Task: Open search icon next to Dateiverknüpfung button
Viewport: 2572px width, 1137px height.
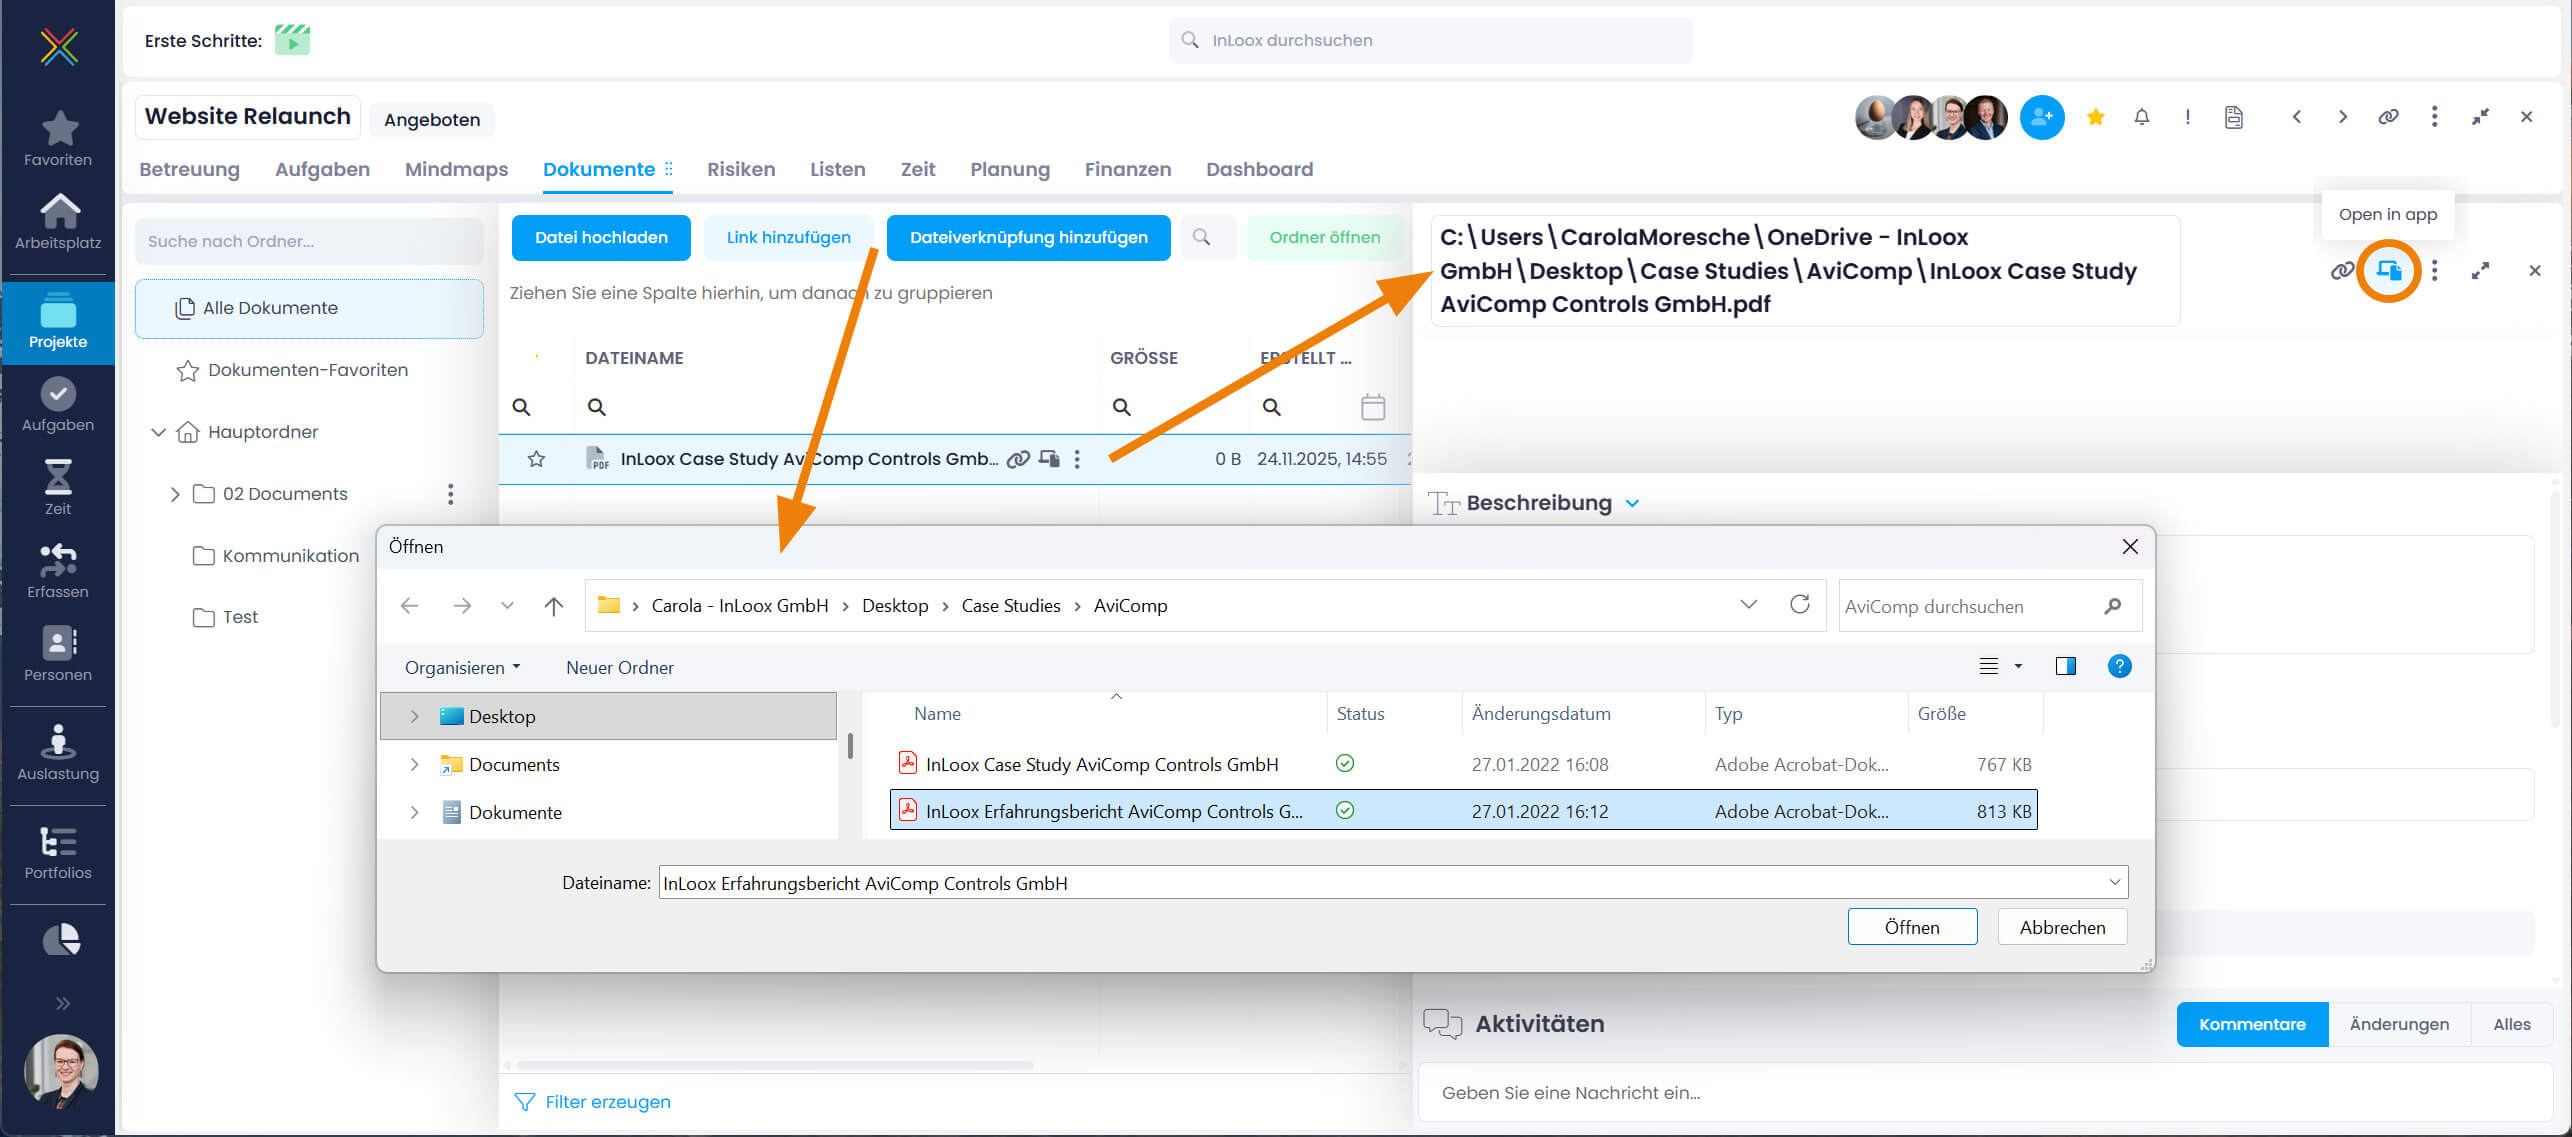Action: tap(1201, 237)
